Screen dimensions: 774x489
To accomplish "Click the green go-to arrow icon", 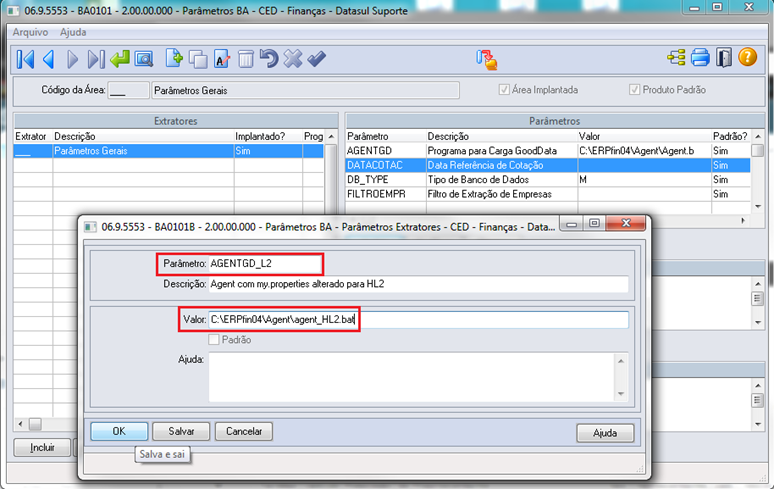I will [119, 59].
